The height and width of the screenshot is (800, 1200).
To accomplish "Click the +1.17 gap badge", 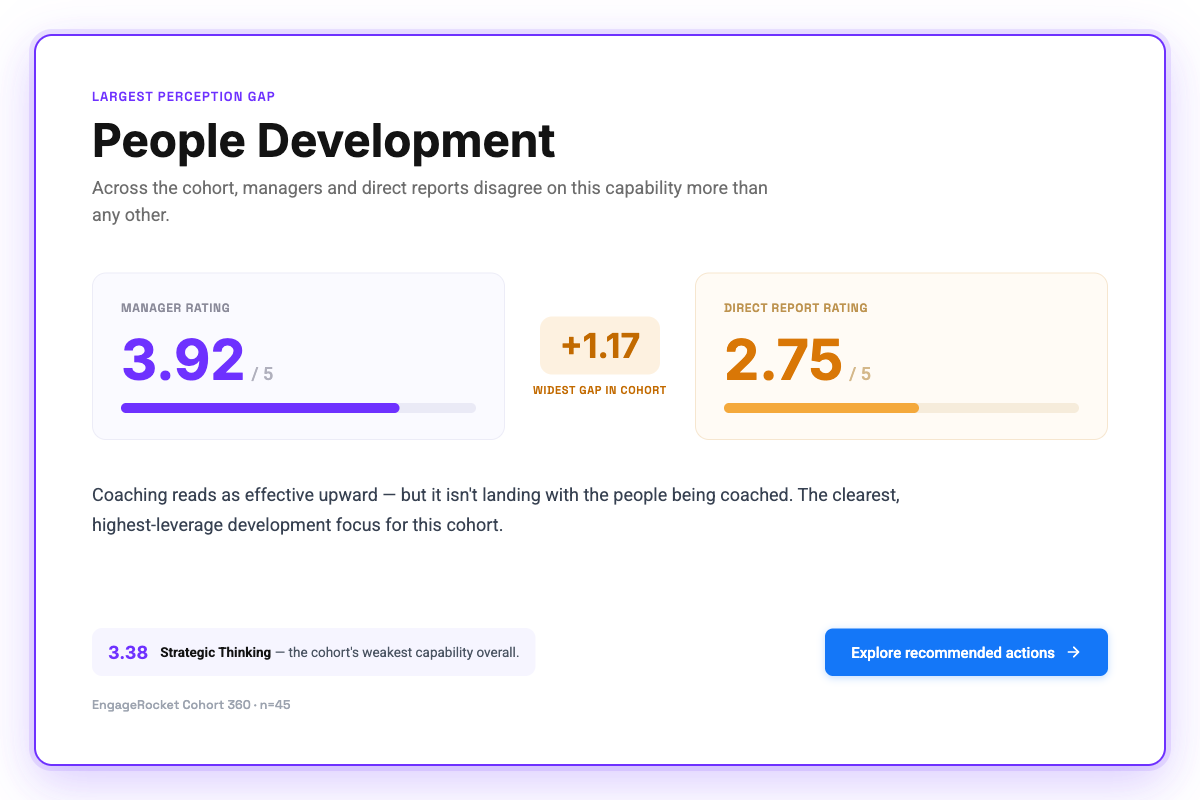I will [600, 345].
